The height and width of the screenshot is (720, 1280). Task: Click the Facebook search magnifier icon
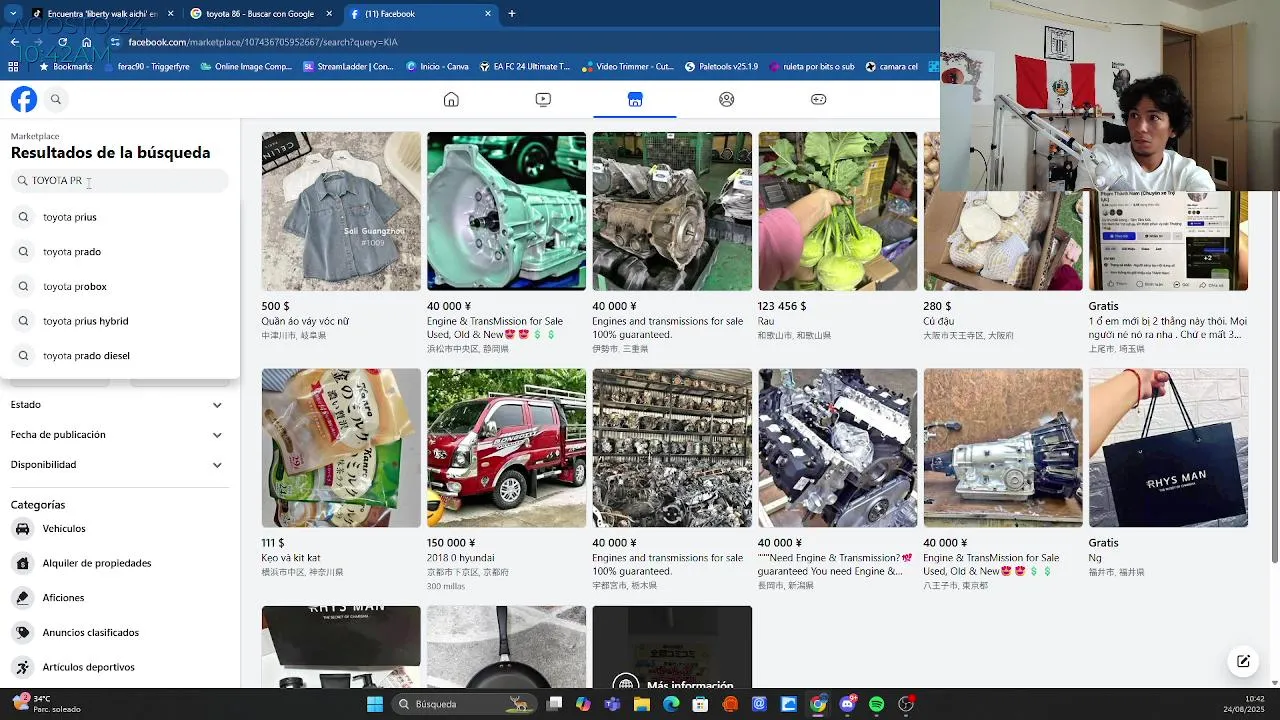pos(56,99)
